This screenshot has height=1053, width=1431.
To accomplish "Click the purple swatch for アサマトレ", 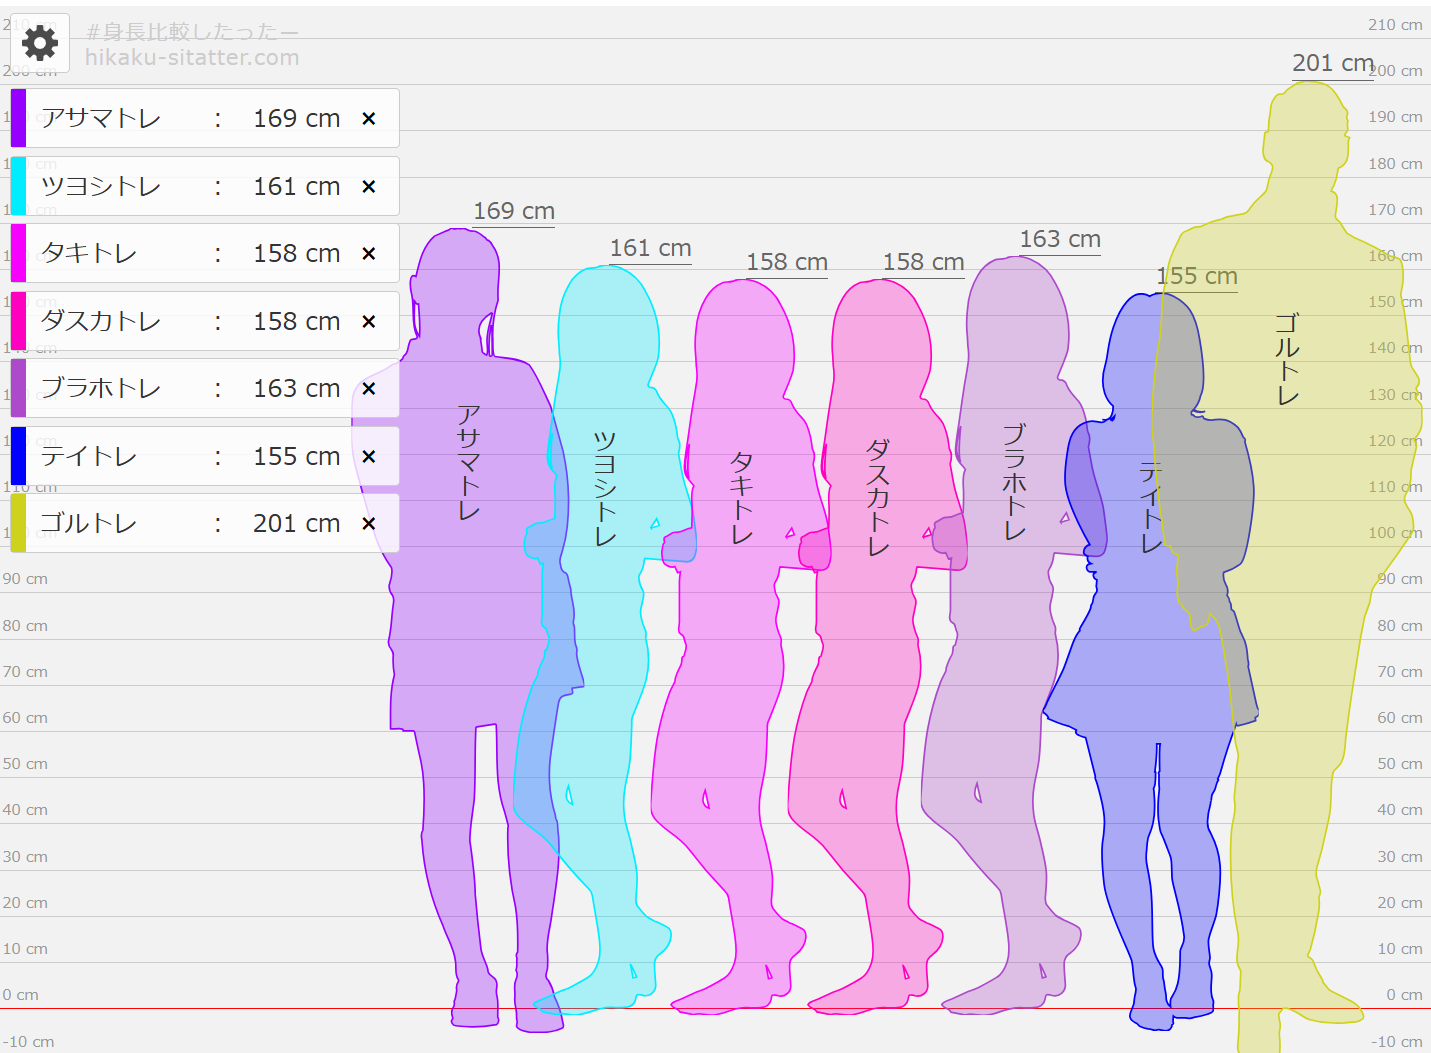I will (x=18, y=118).
